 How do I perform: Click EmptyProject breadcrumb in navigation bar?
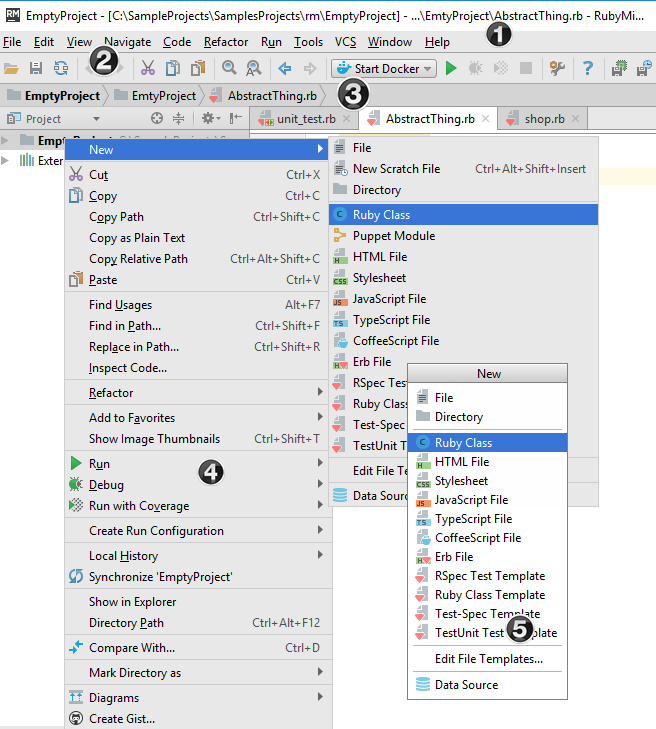53,96
